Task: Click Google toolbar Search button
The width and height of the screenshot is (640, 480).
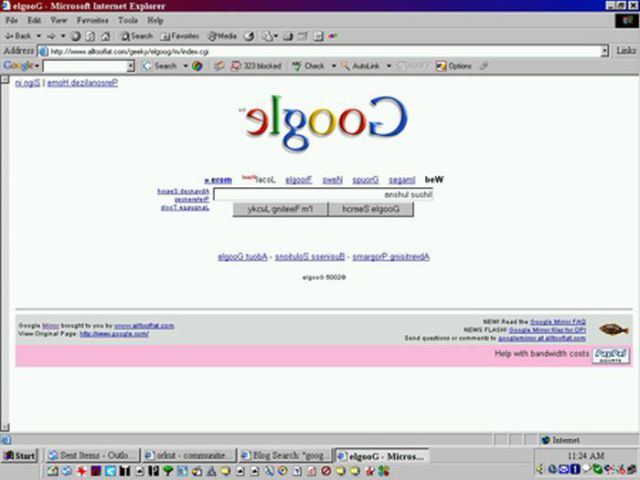Action: 159,66
